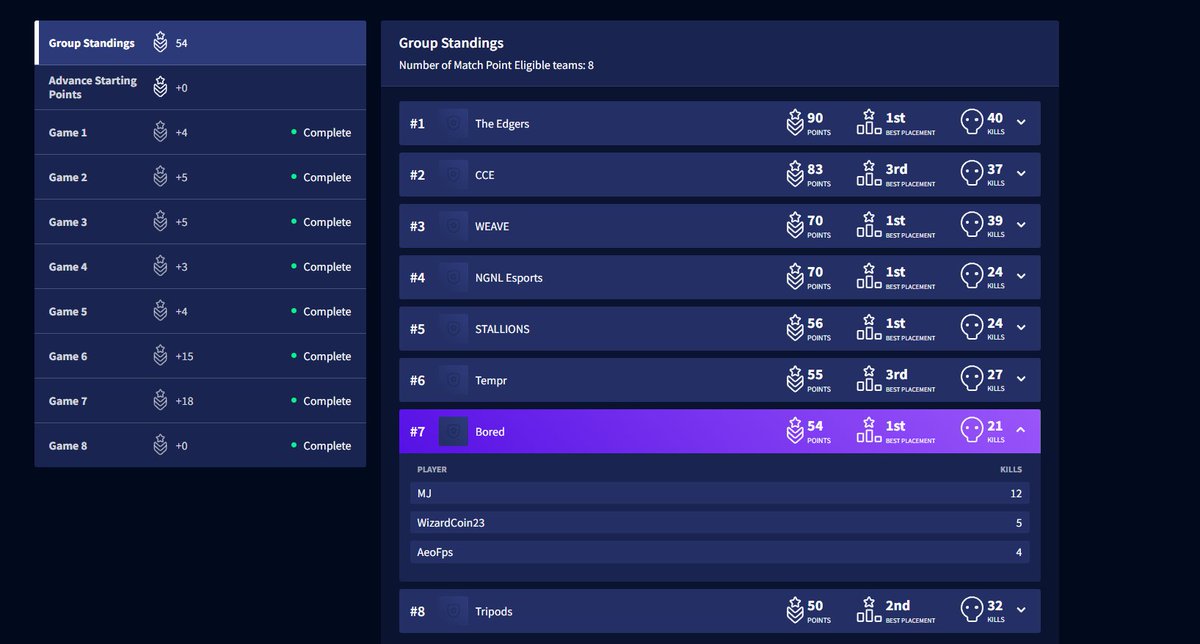Click the #8 rank label

pyautogui.click(x=417, y=611)
